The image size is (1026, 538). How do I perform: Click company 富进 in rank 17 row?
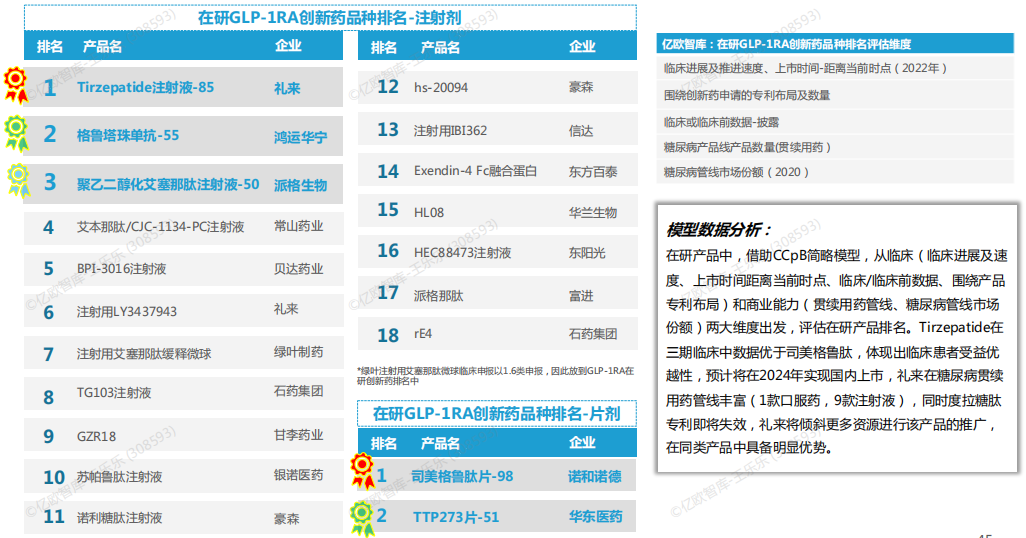point(581,296)
